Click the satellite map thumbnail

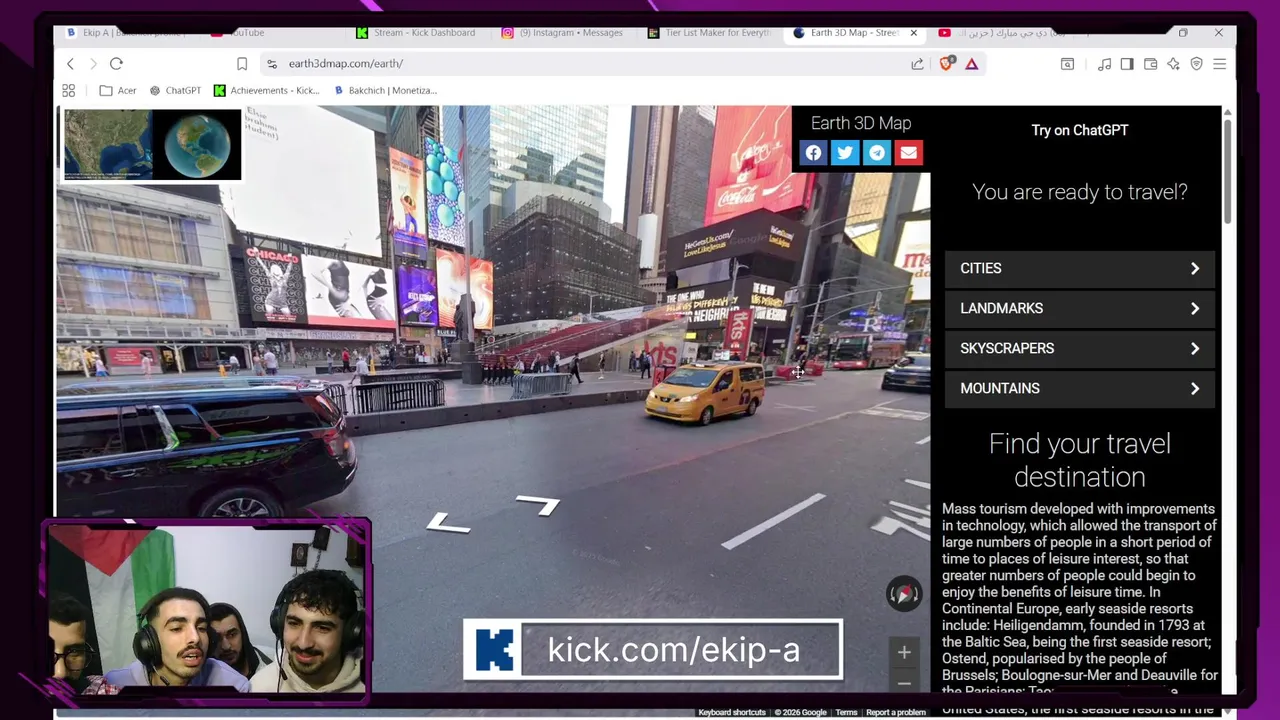[108, 145]
